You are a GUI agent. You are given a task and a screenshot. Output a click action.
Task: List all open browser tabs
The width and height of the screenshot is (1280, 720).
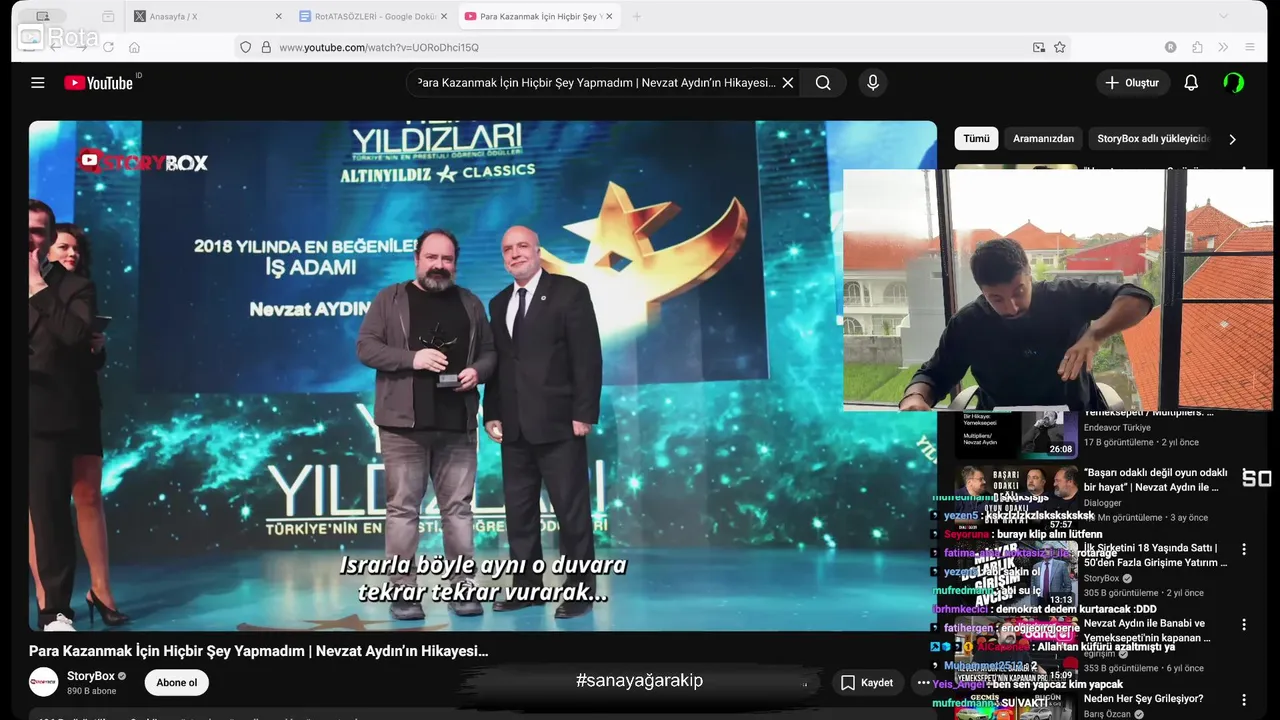pos(1223,16)
